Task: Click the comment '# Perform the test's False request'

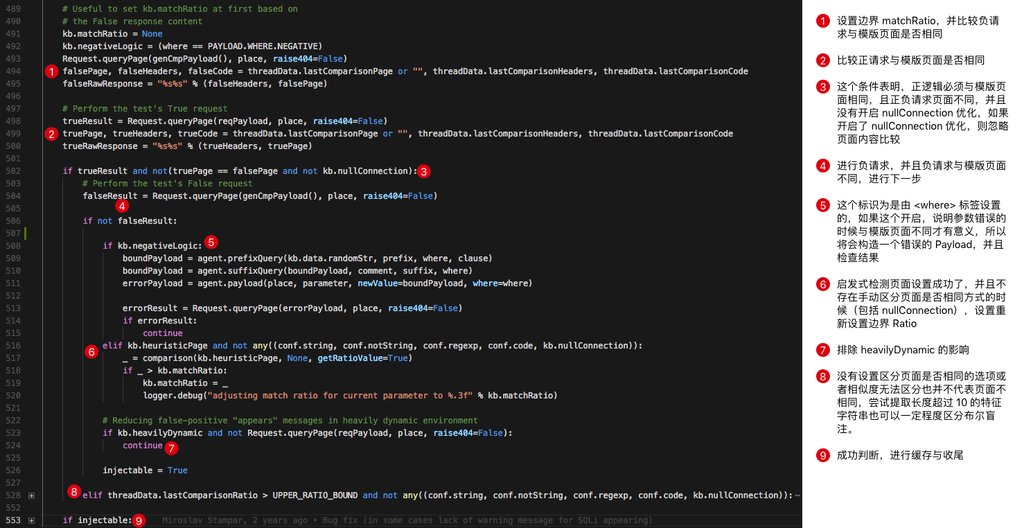Action: pyautogui.click(x=167, y=184)
